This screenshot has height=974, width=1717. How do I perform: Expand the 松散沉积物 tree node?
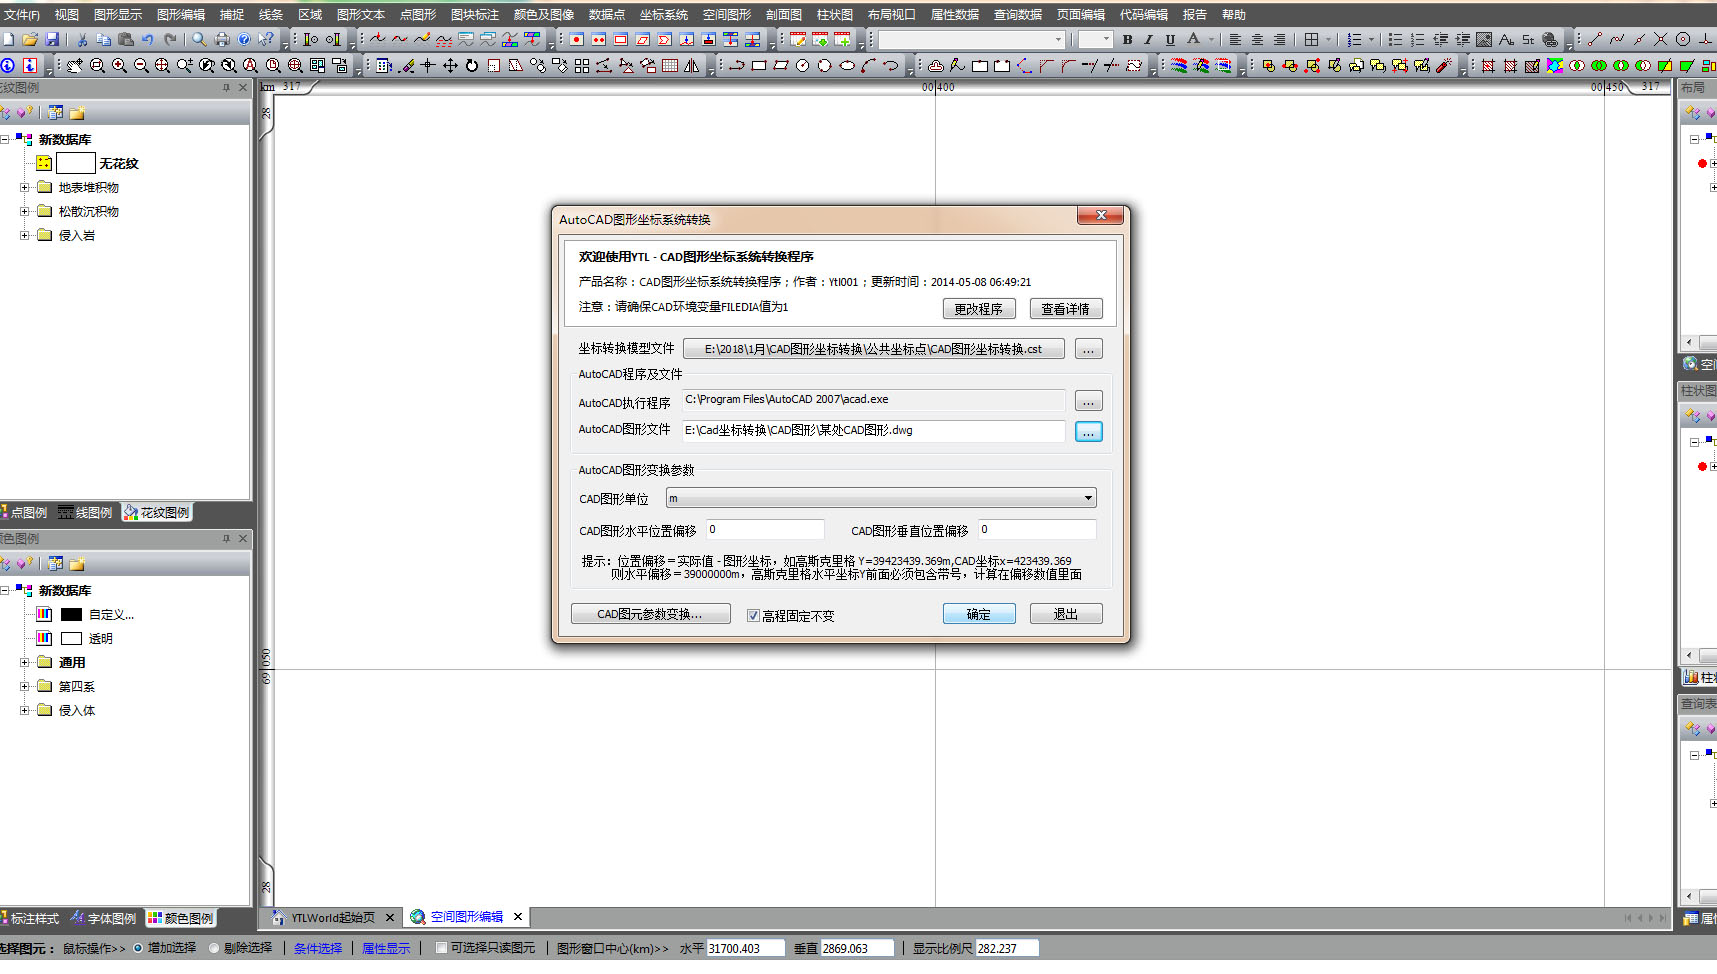pyautogui.click(x=25, y=211)
